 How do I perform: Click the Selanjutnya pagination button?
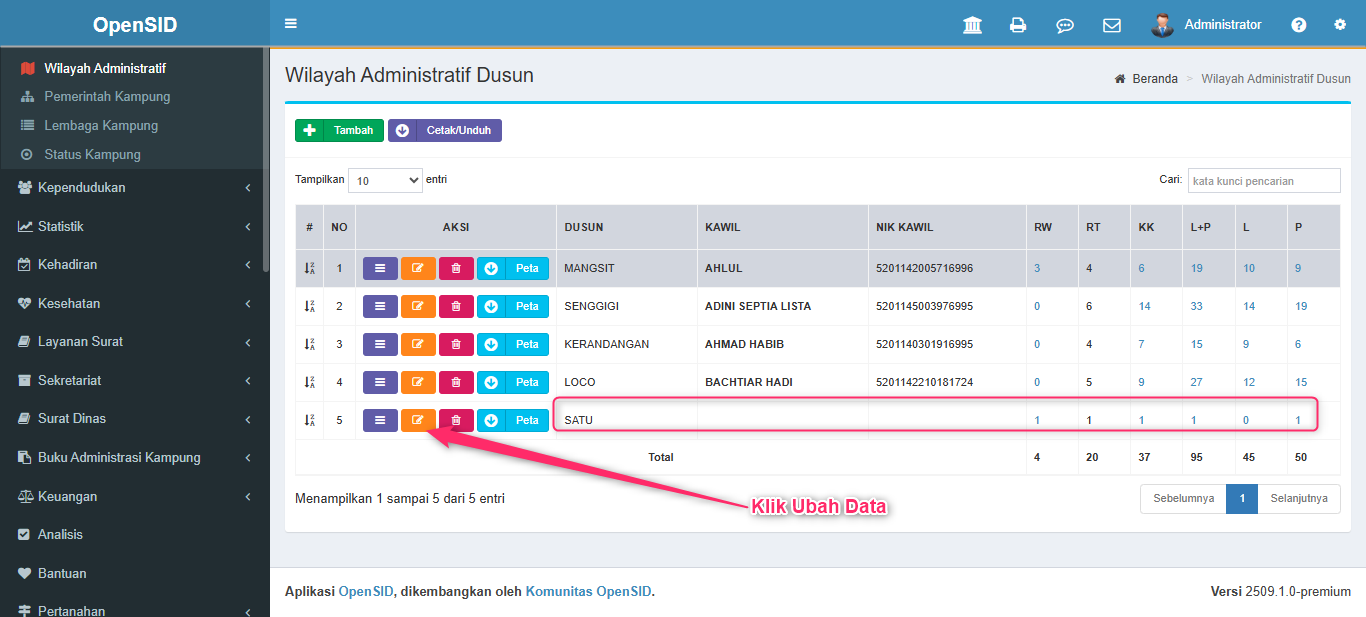point(1298,498)
